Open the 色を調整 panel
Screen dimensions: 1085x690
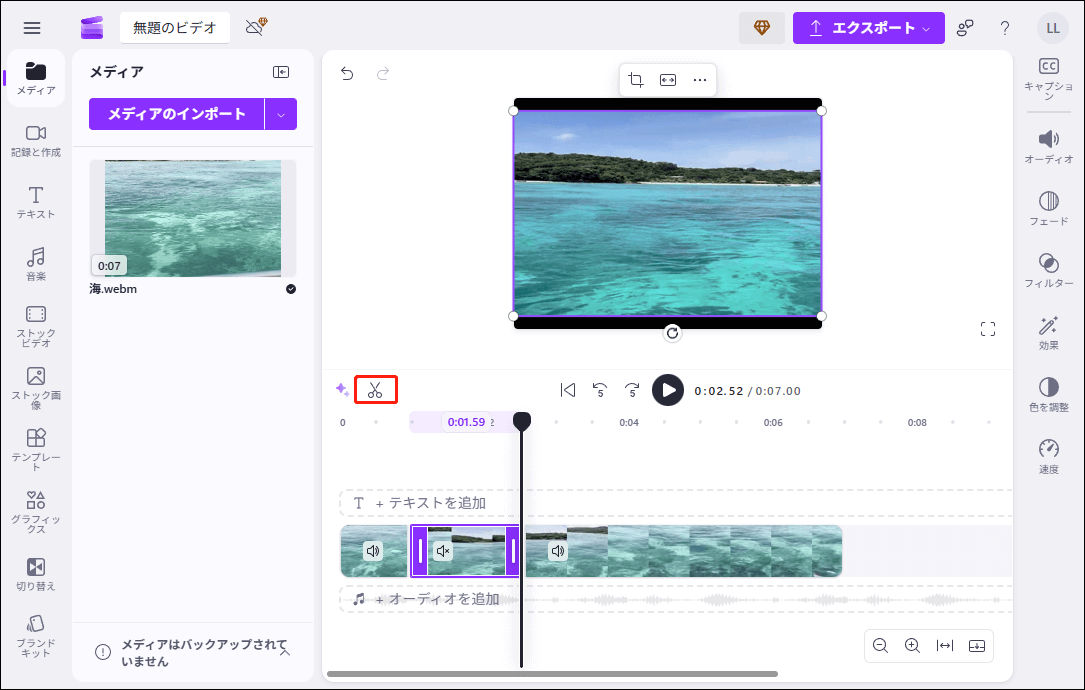(1048, 393)
